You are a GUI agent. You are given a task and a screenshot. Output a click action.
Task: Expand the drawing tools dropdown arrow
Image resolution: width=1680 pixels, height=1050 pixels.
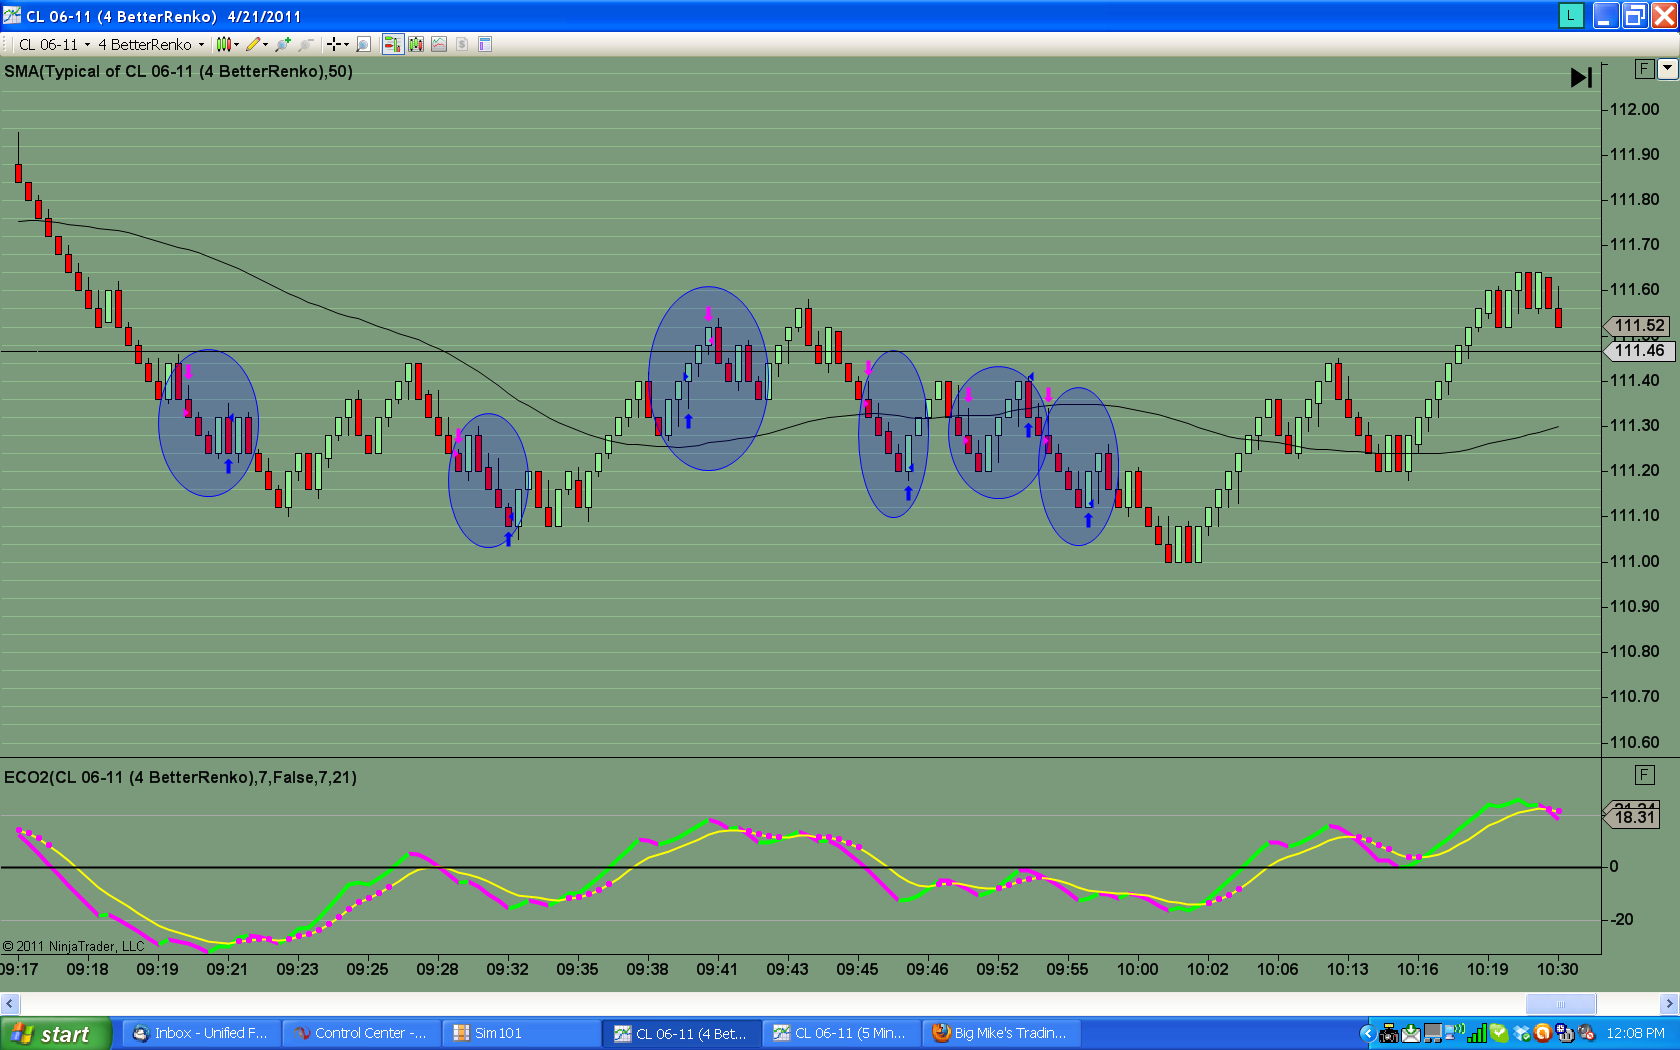pyautogui.click(x=266, y=44)
